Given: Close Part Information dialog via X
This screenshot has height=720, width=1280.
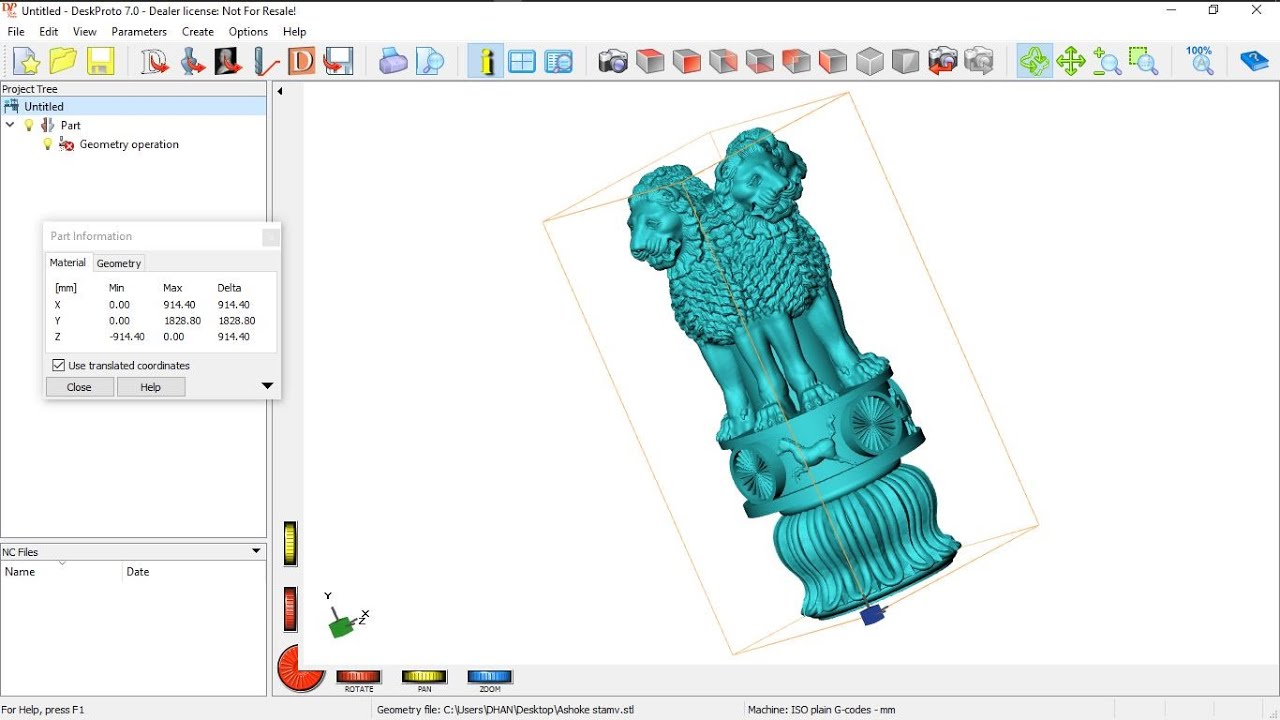Looking at the screenshot, I should pos(270,237).
